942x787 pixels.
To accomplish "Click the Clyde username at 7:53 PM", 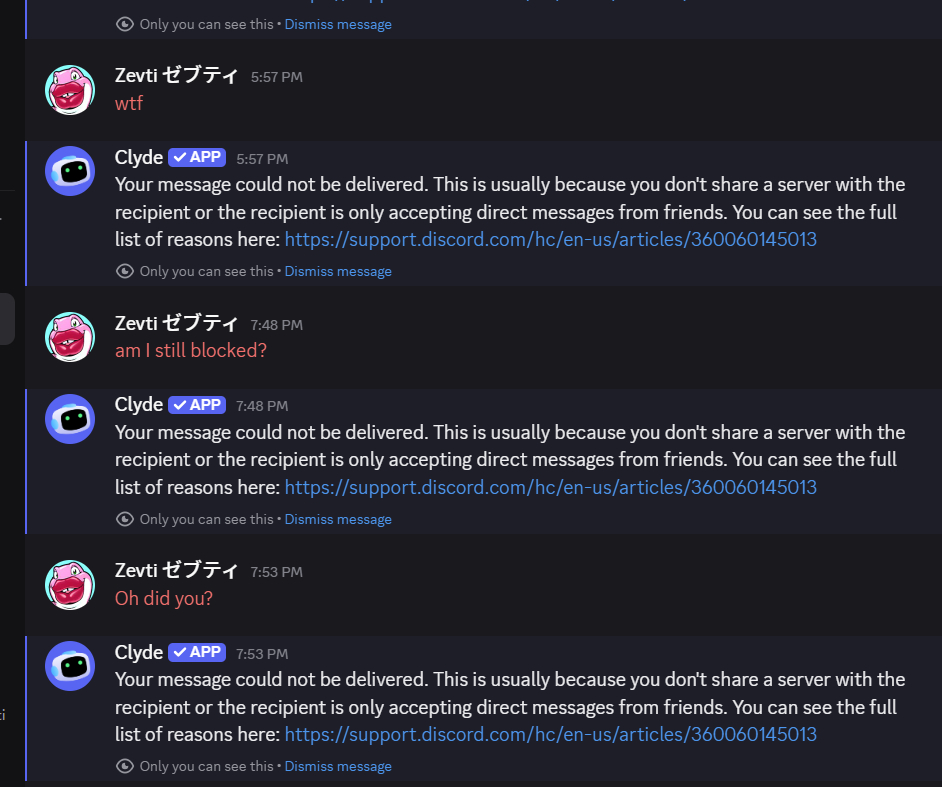I will (x=139, y=652).
